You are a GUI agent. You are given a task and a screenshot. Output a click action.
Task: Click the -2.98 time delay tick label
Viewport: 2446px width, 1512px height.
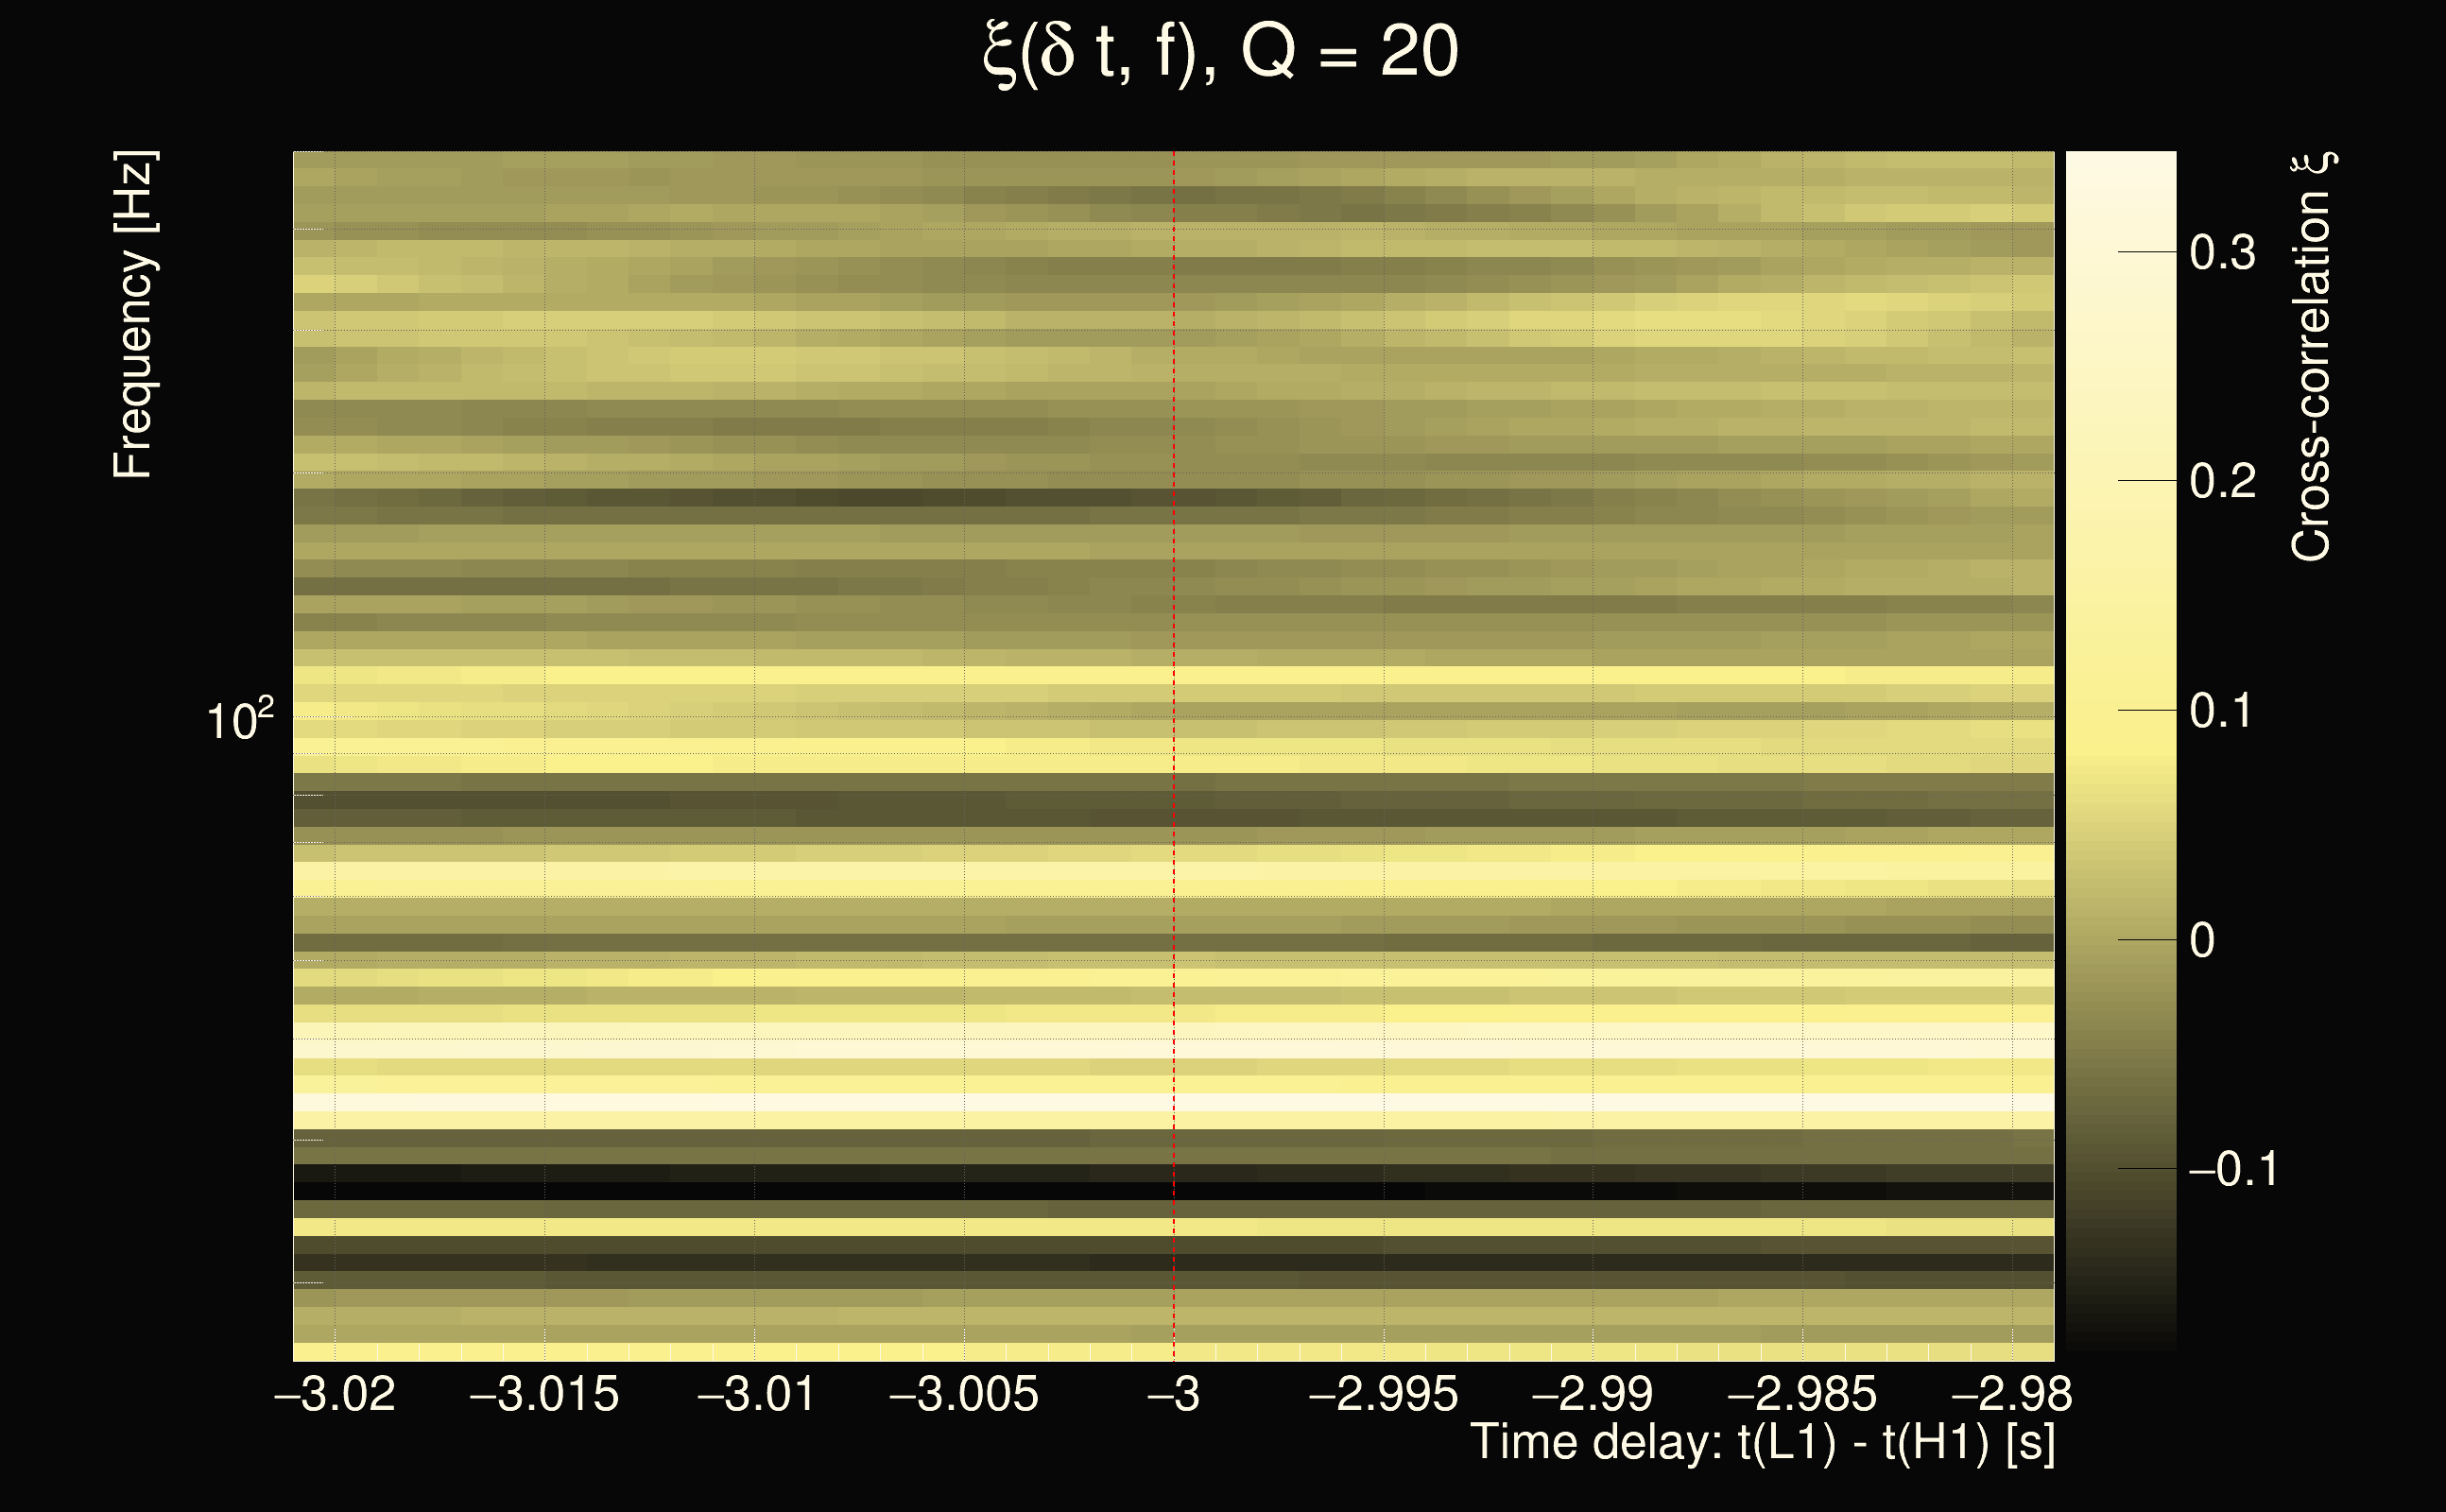tap(2012, 1394)
